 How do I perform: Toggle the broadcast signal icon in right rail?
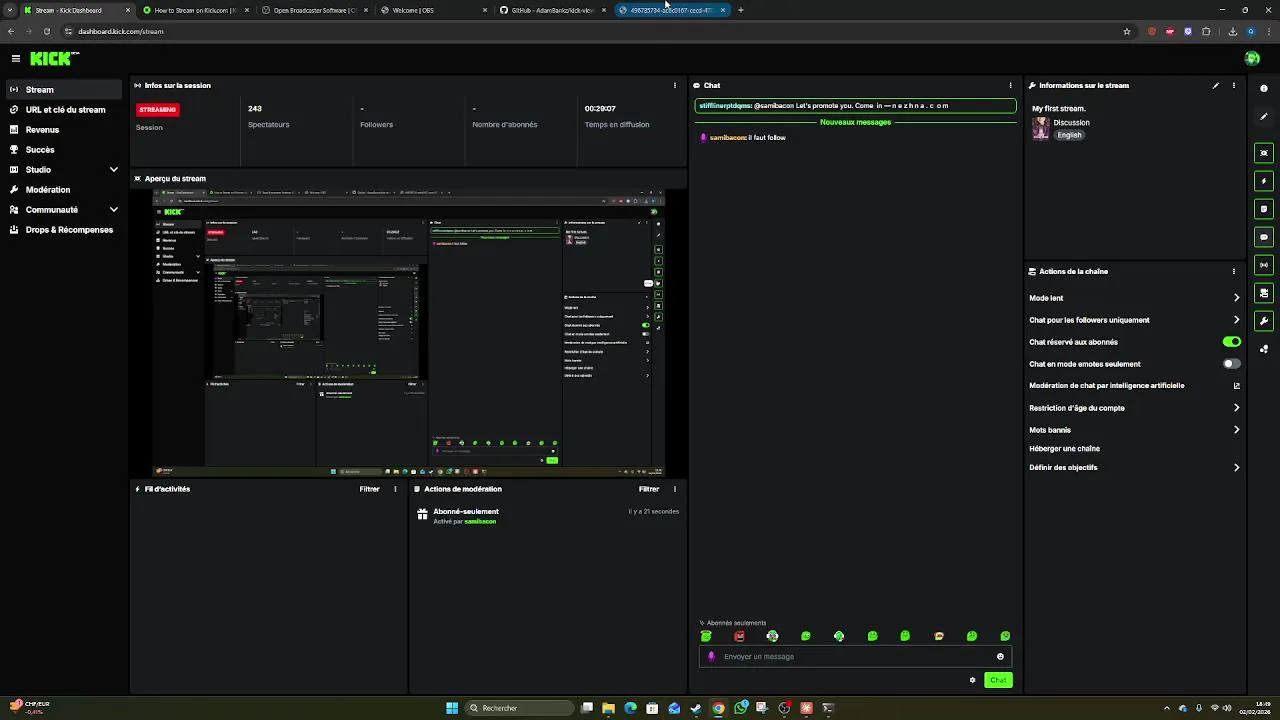pyautogui.click(x=1264, y=265)
